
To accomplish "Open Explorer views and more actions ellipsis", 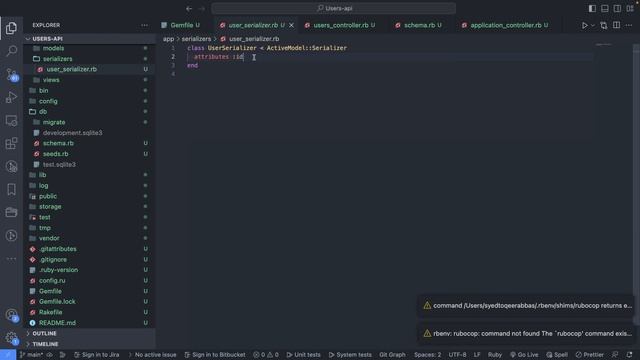I will pyautogui.click(x=144, y=25).
